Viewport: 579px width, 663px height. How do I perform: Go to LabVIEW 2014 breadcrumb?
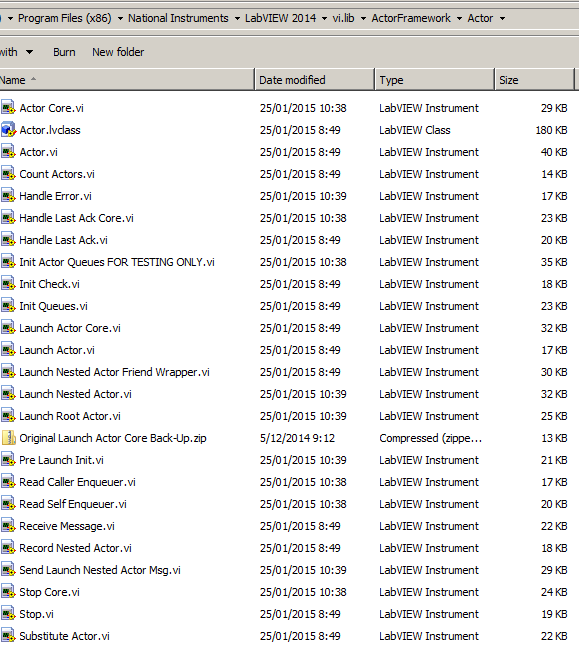tap(280, 18)
